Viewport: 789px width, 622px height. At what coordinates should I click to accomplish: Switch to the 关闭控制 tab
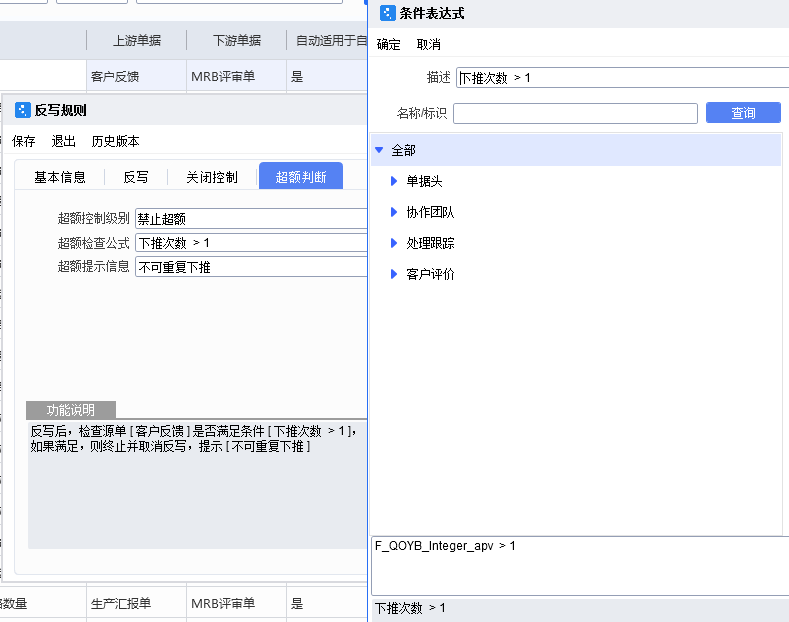[212, 177]
